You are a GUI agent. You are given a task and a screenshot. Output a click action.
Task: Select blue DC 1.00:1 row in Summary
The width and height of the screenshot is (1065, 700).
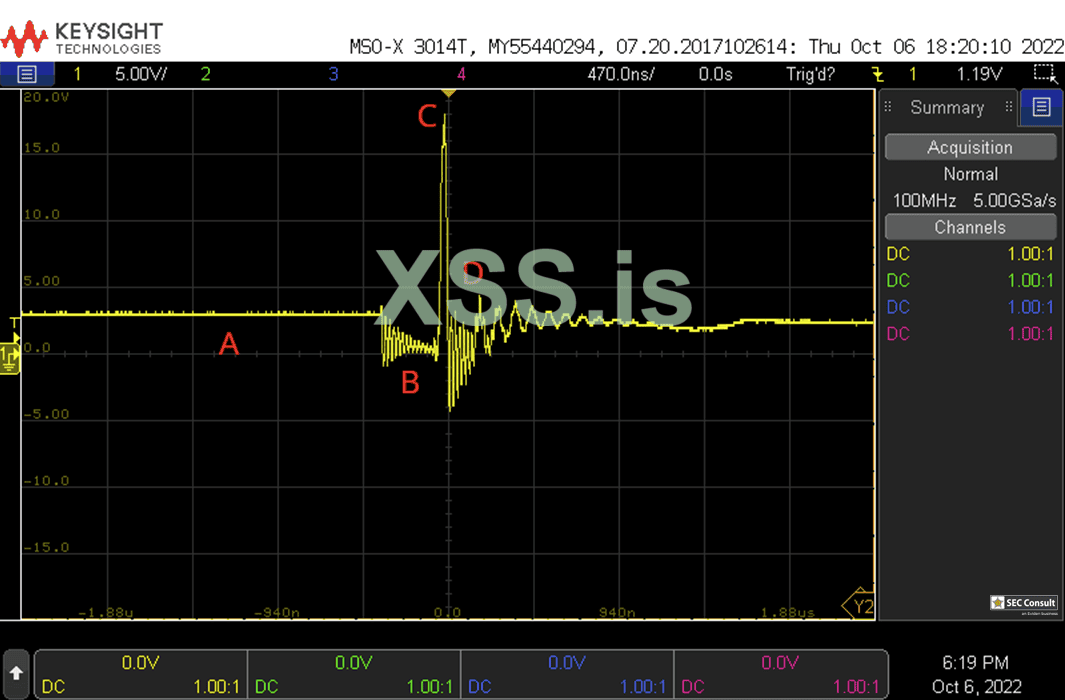970,307
